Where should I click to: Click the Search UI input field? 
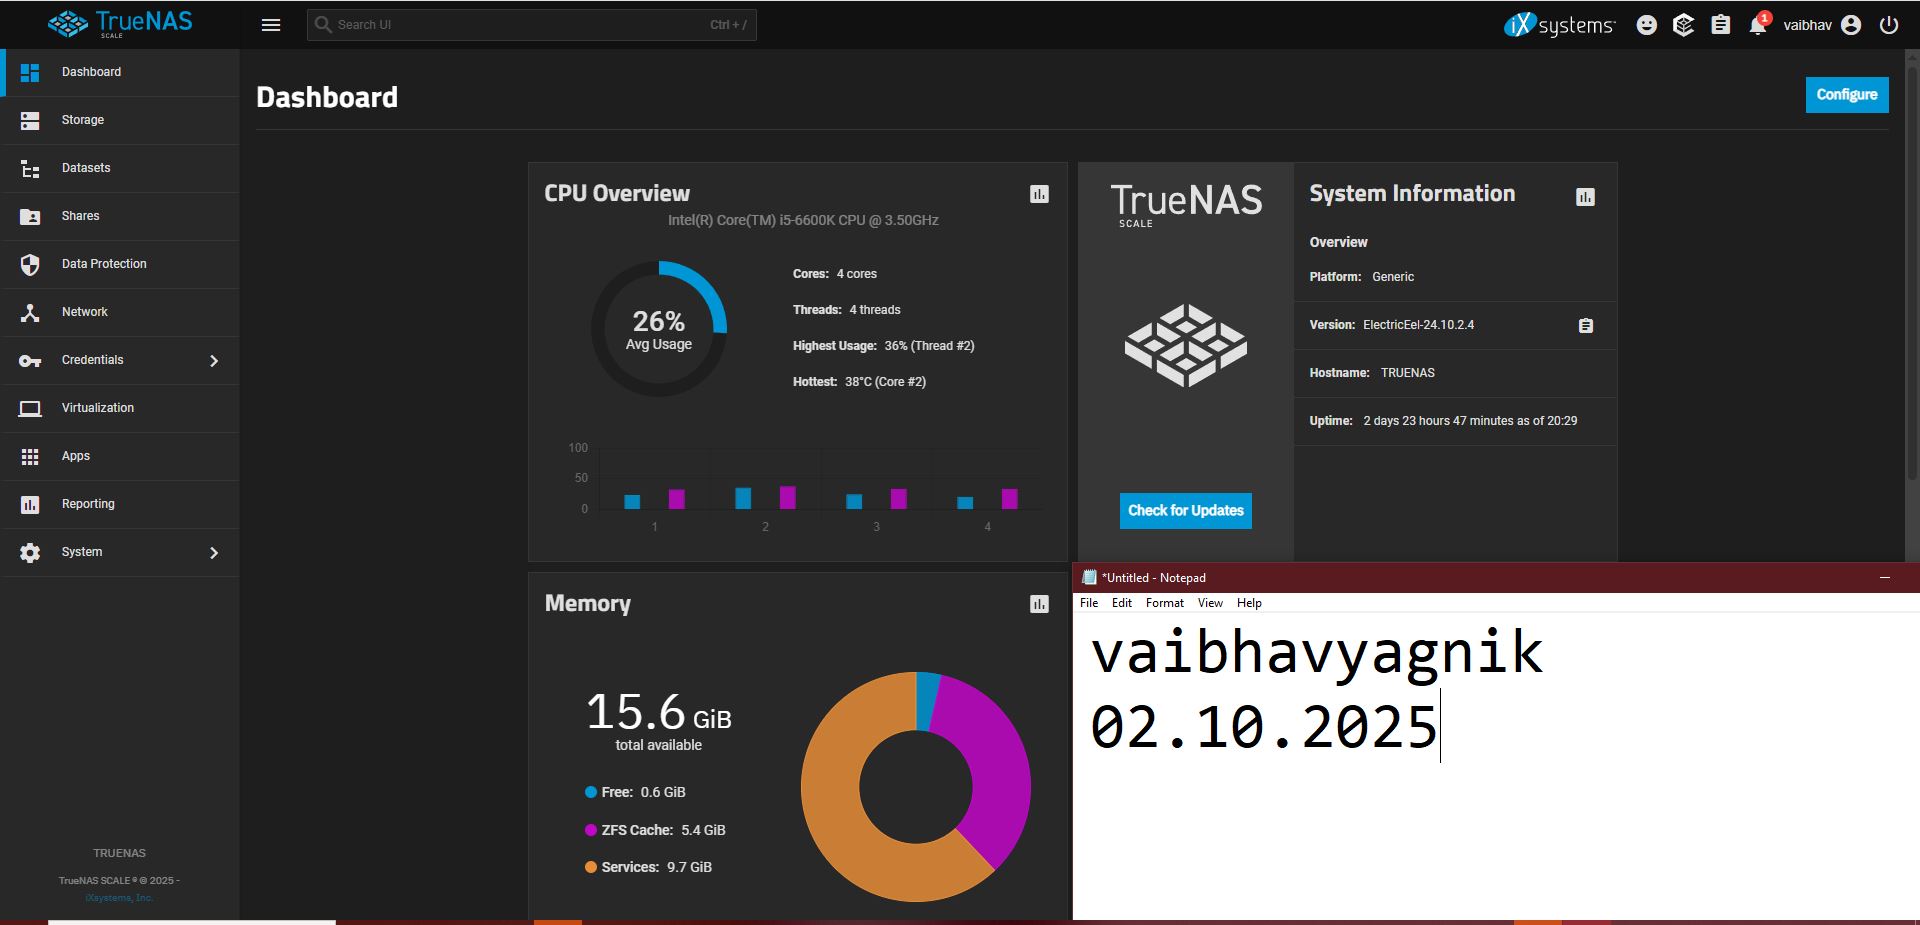click(x=520, y=25)
